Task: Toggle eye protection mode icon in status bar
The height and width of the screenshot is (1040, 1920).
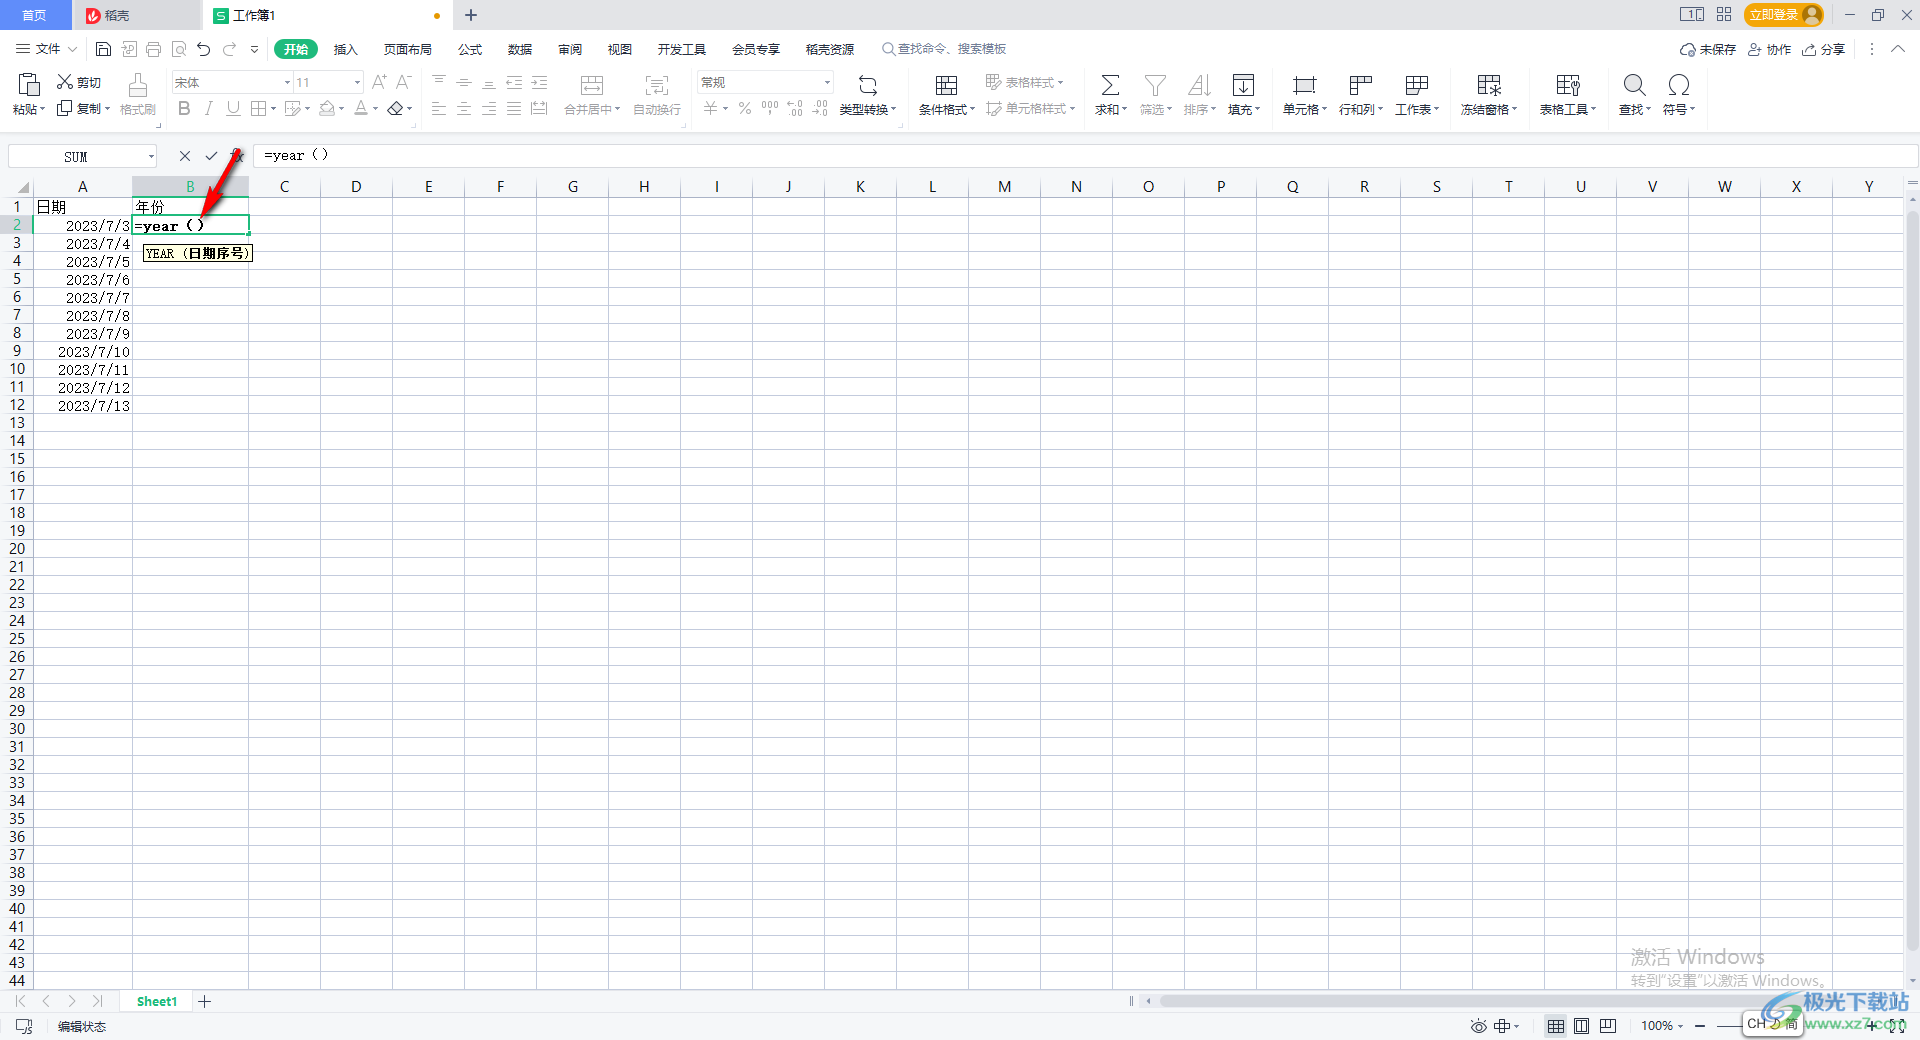Action: [1478, 1026]
